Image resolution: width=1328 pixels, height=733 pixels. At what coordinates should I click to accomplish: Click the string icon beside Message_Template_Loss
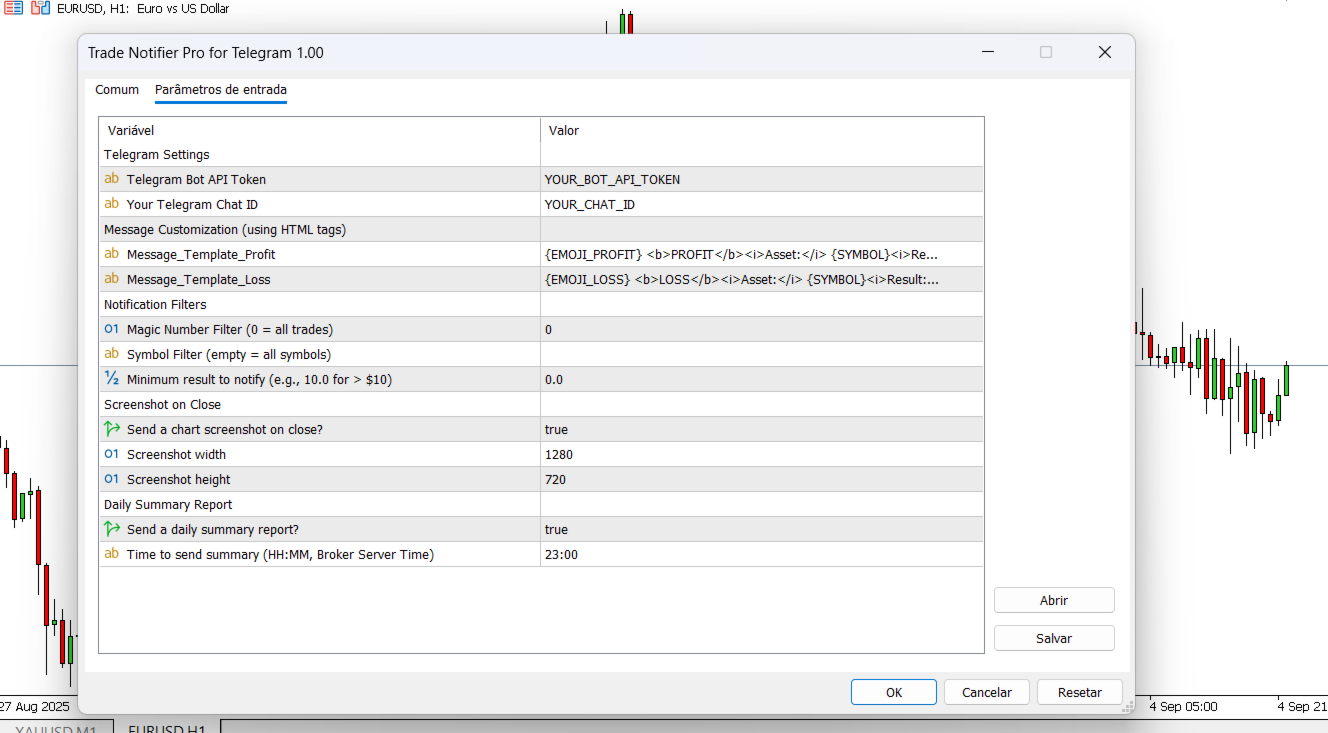click(x=111, y=279)
